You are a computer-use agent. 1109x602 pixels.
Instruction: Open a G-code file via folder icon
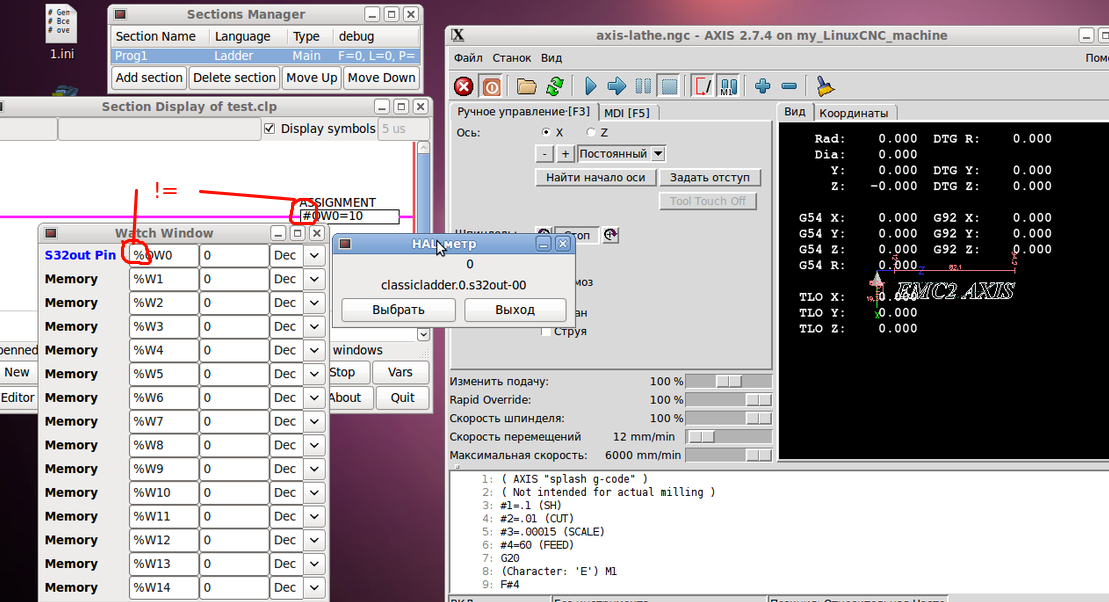526,86
